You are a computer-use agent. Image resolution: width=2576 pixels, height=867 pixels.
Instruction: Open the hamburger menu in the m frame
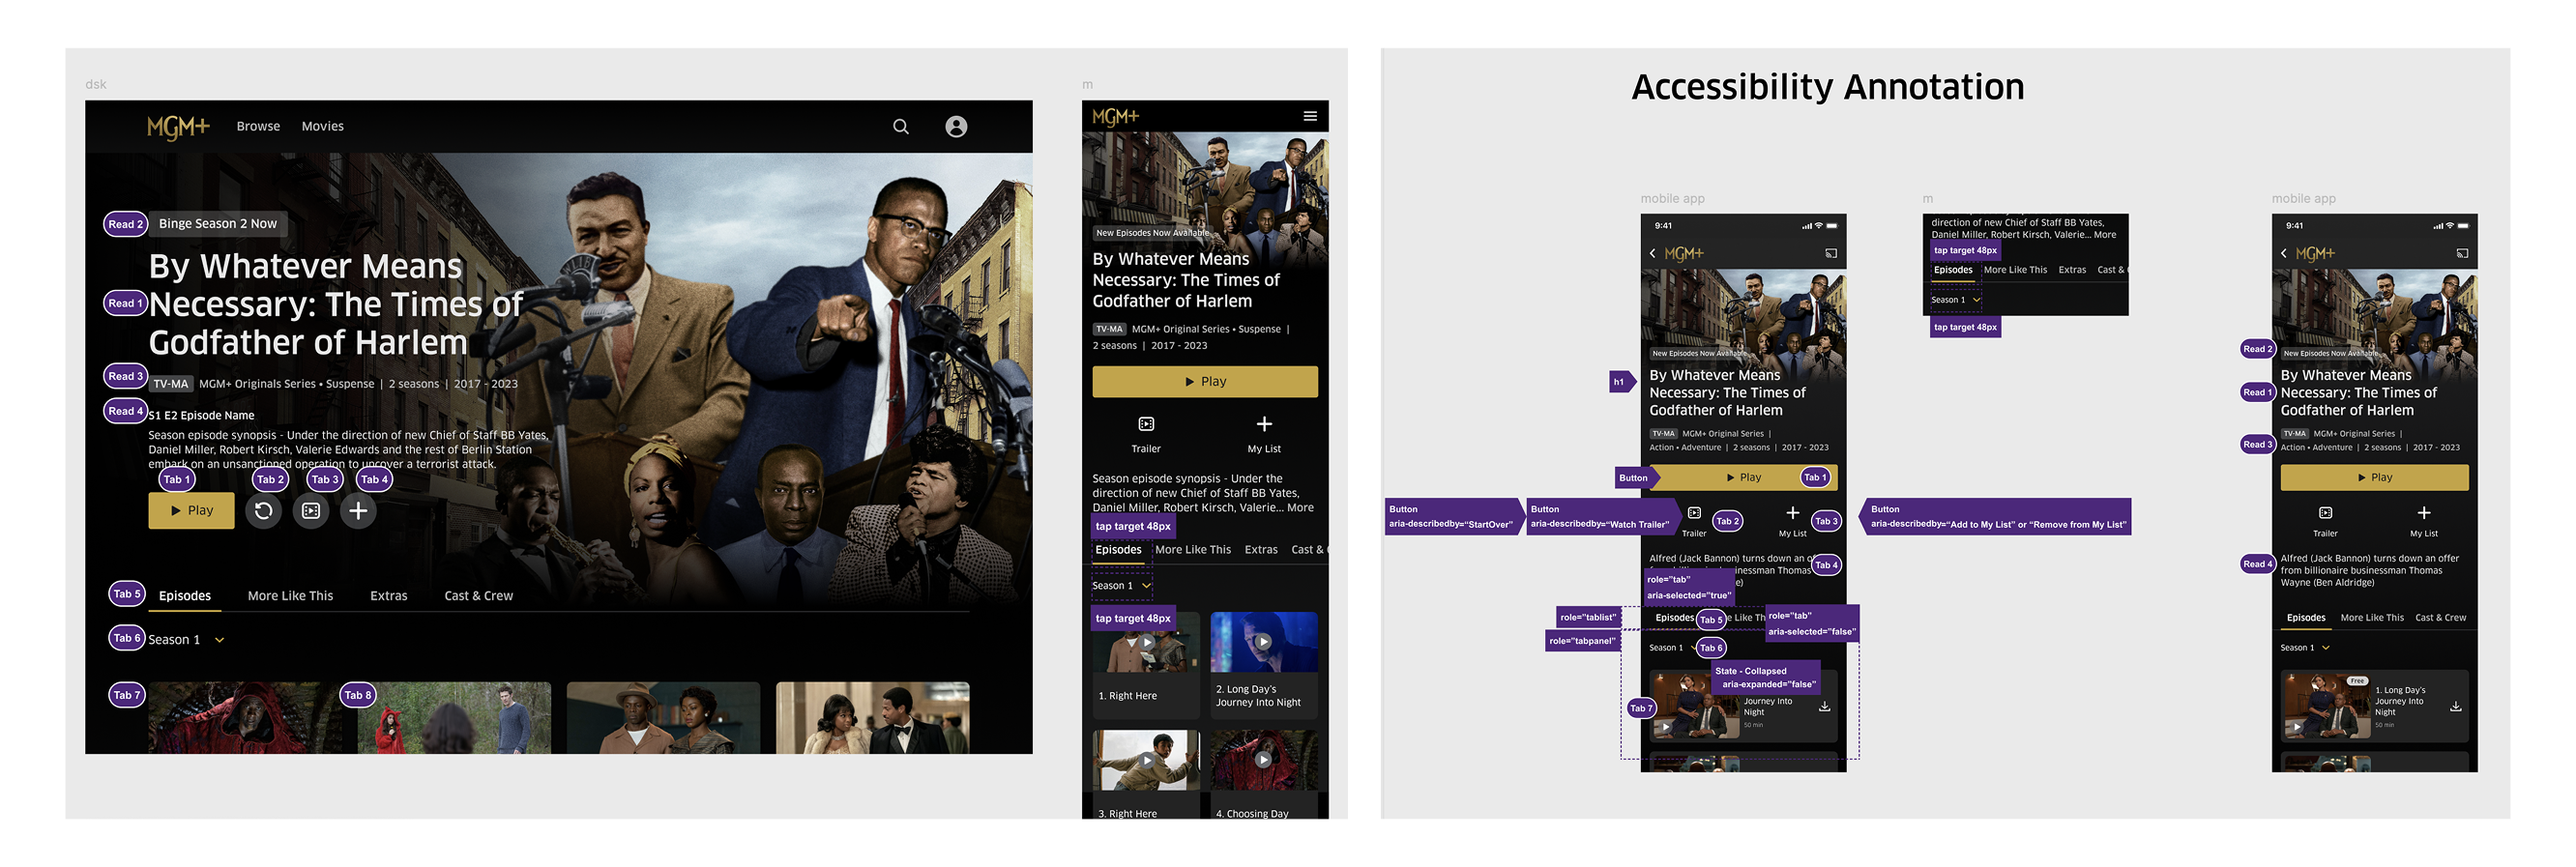(1310, 117)
